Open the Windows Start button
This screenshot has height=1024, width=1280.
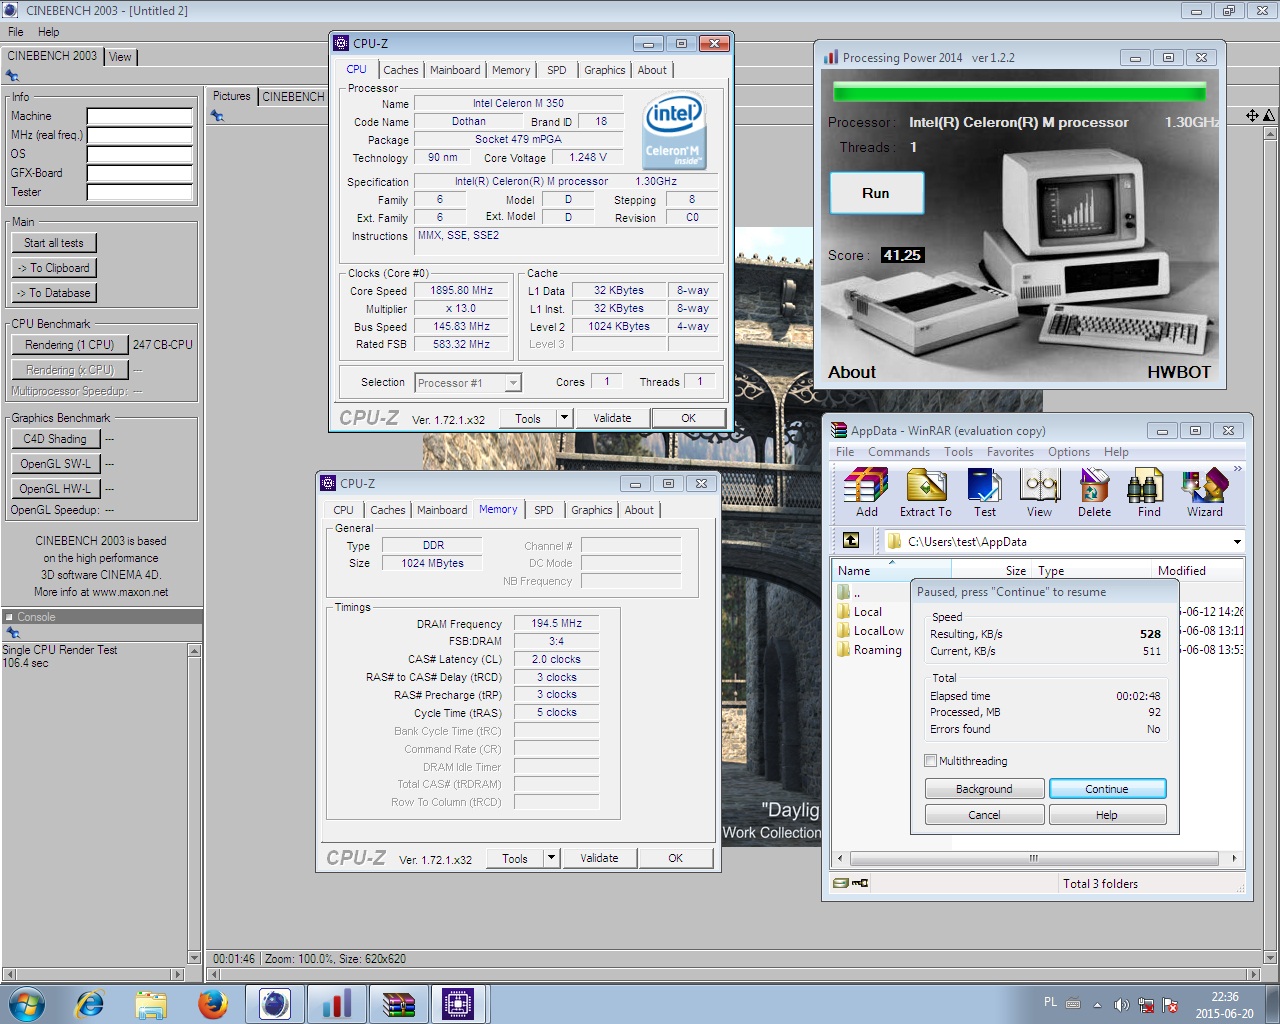pos(26,1004)
